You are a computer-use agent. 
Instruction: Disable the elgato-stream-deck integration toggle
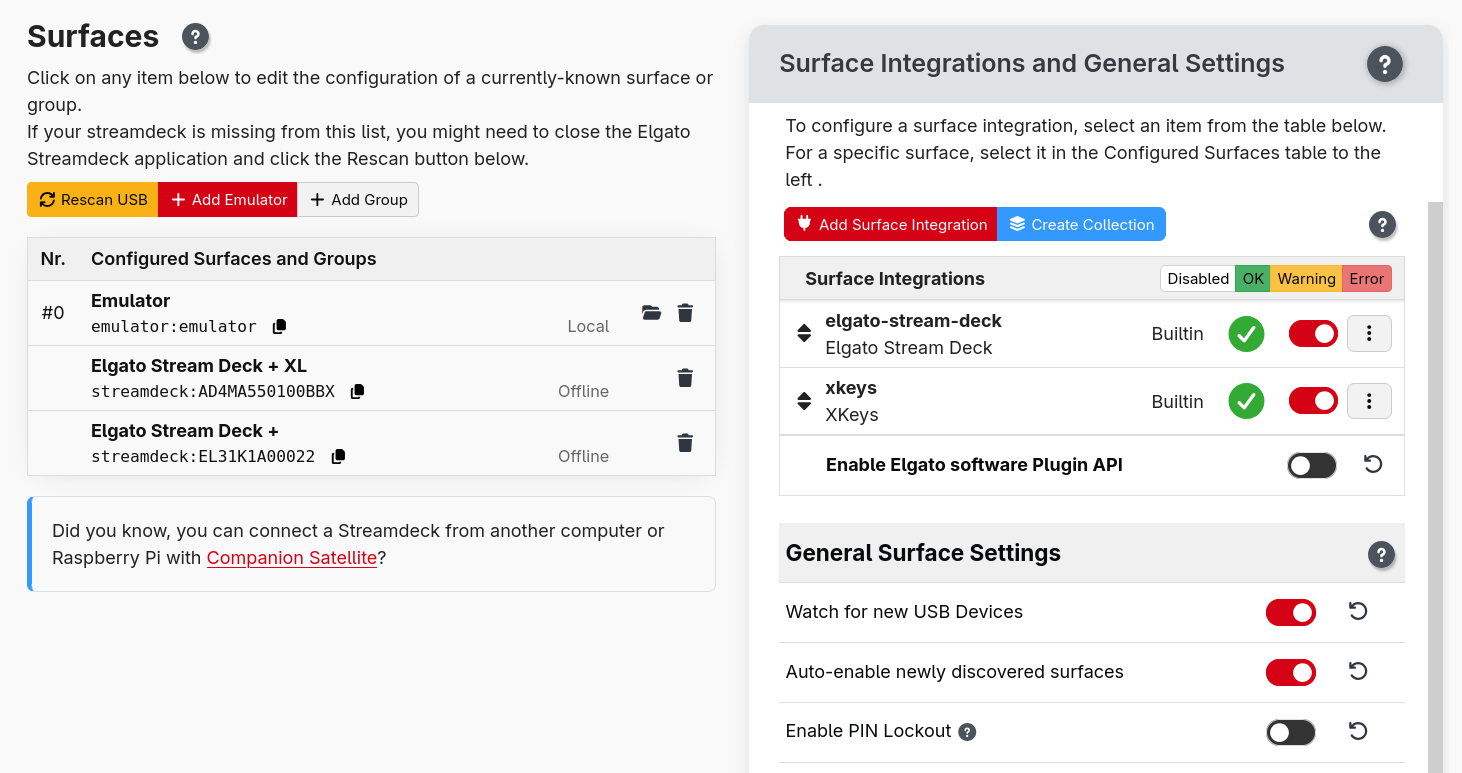1313,333
